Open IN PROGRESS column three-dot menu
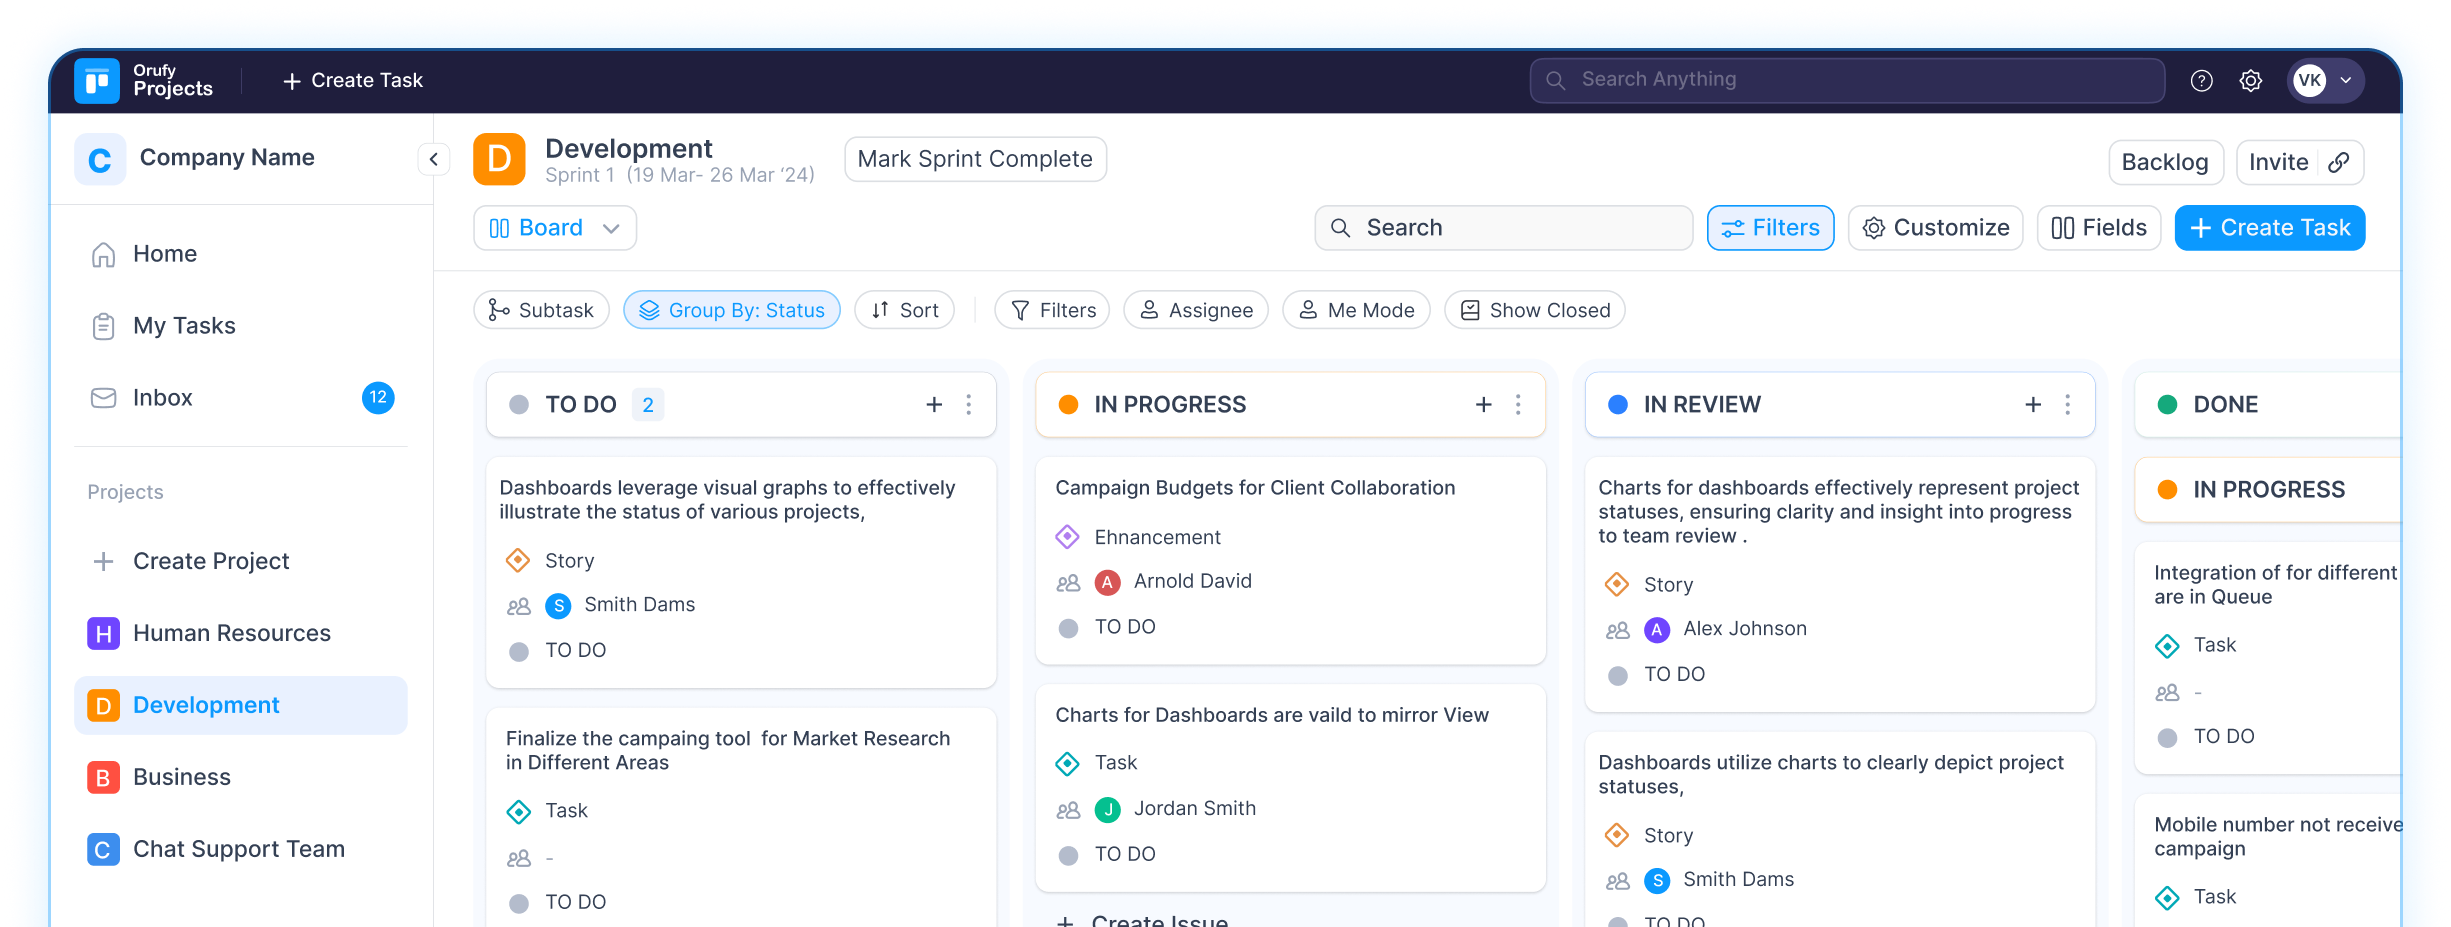Screen dimensions: 2451x927 (x=1518, y=404)
